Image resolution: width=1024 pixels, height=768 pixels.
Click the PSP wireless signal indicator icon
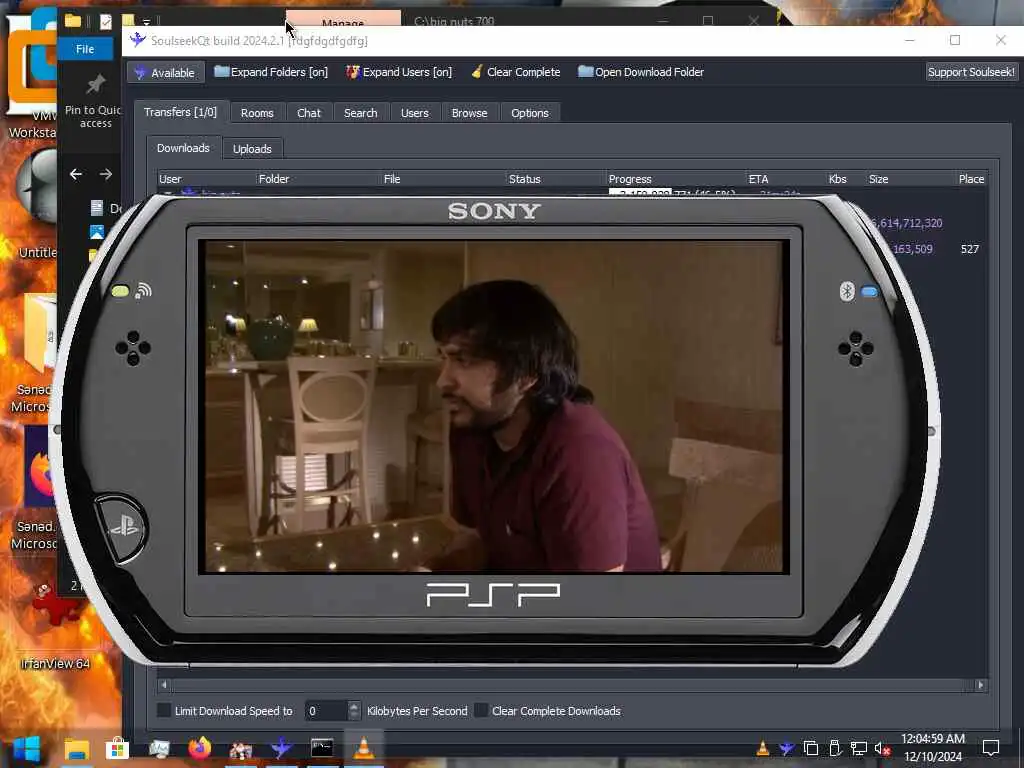[x=143, y=291]
